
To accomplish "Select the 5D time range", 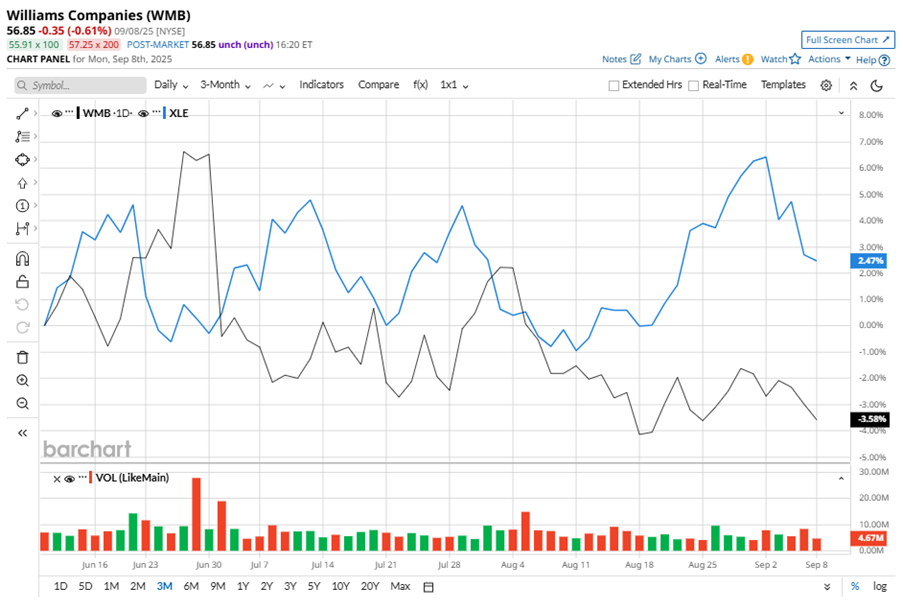I will tap(85, 586).
